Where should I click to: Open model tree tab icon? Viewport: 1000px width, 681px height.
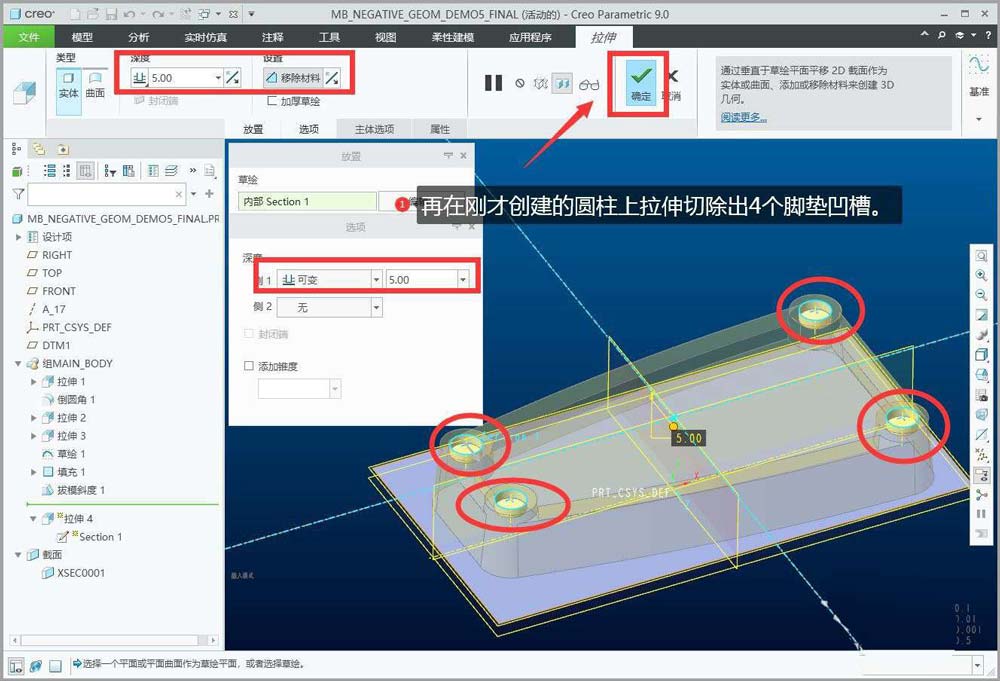pos(17,149)
